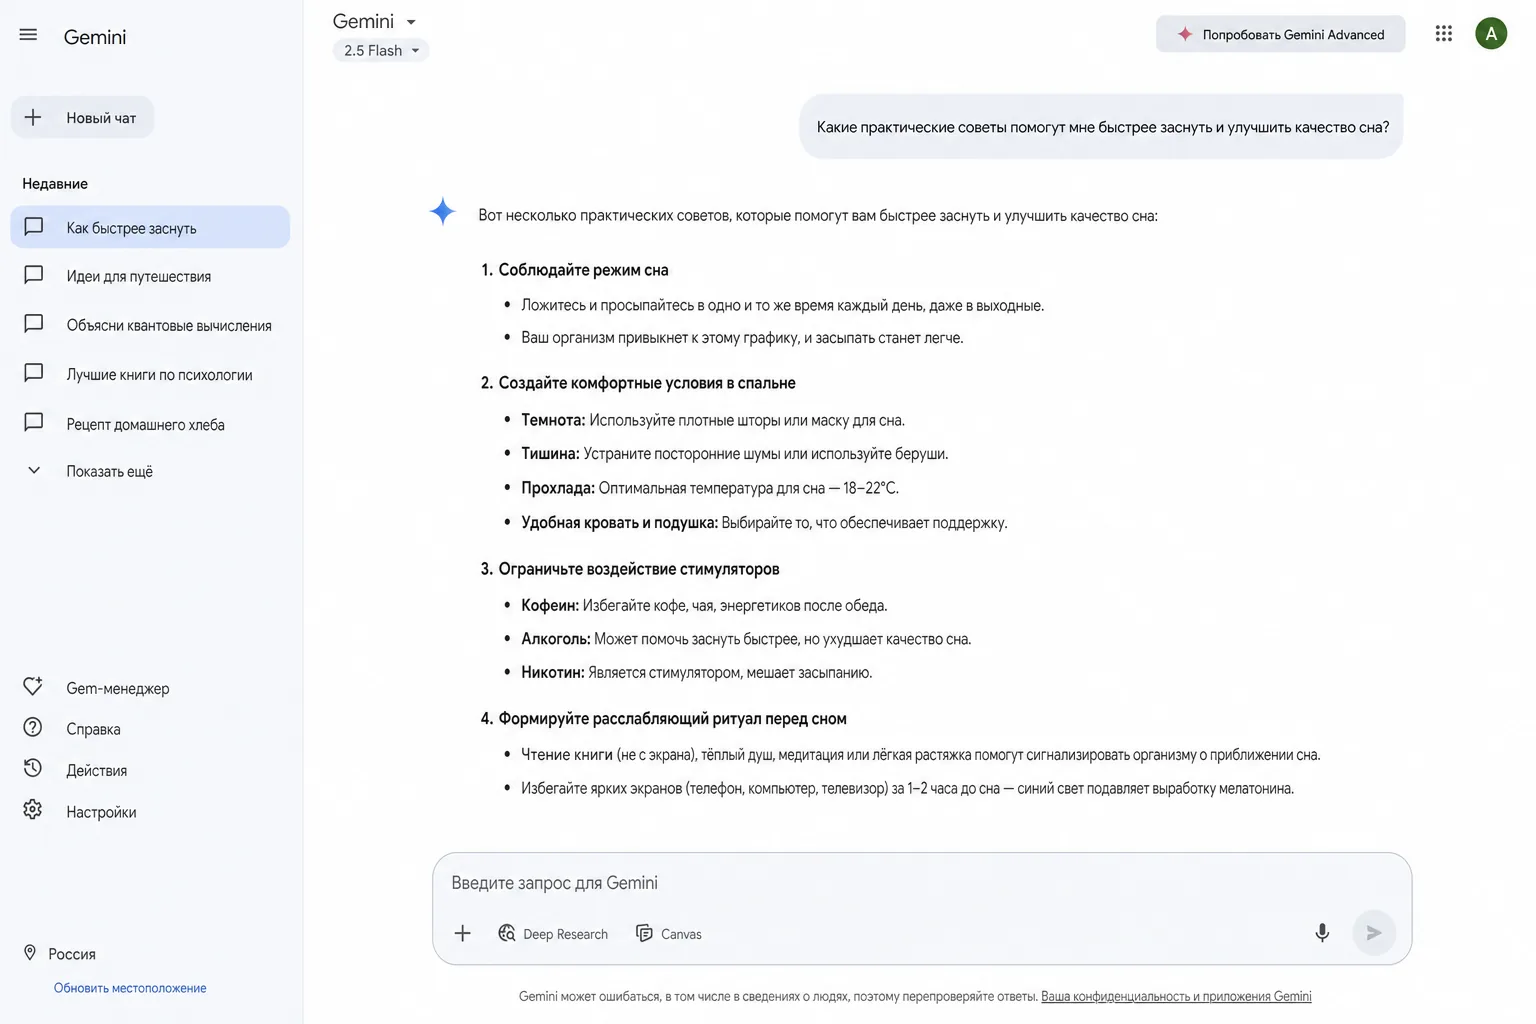Open the Лучшие книги по психологии chat

tap(150, 374)
